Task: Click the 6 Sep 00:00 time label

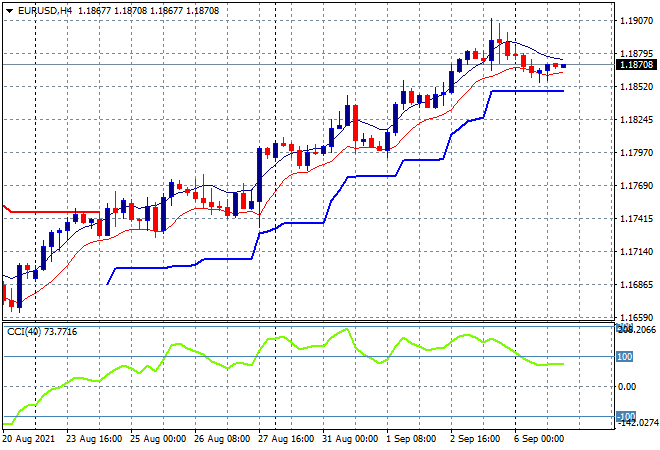Action: (x=539, y=439)
